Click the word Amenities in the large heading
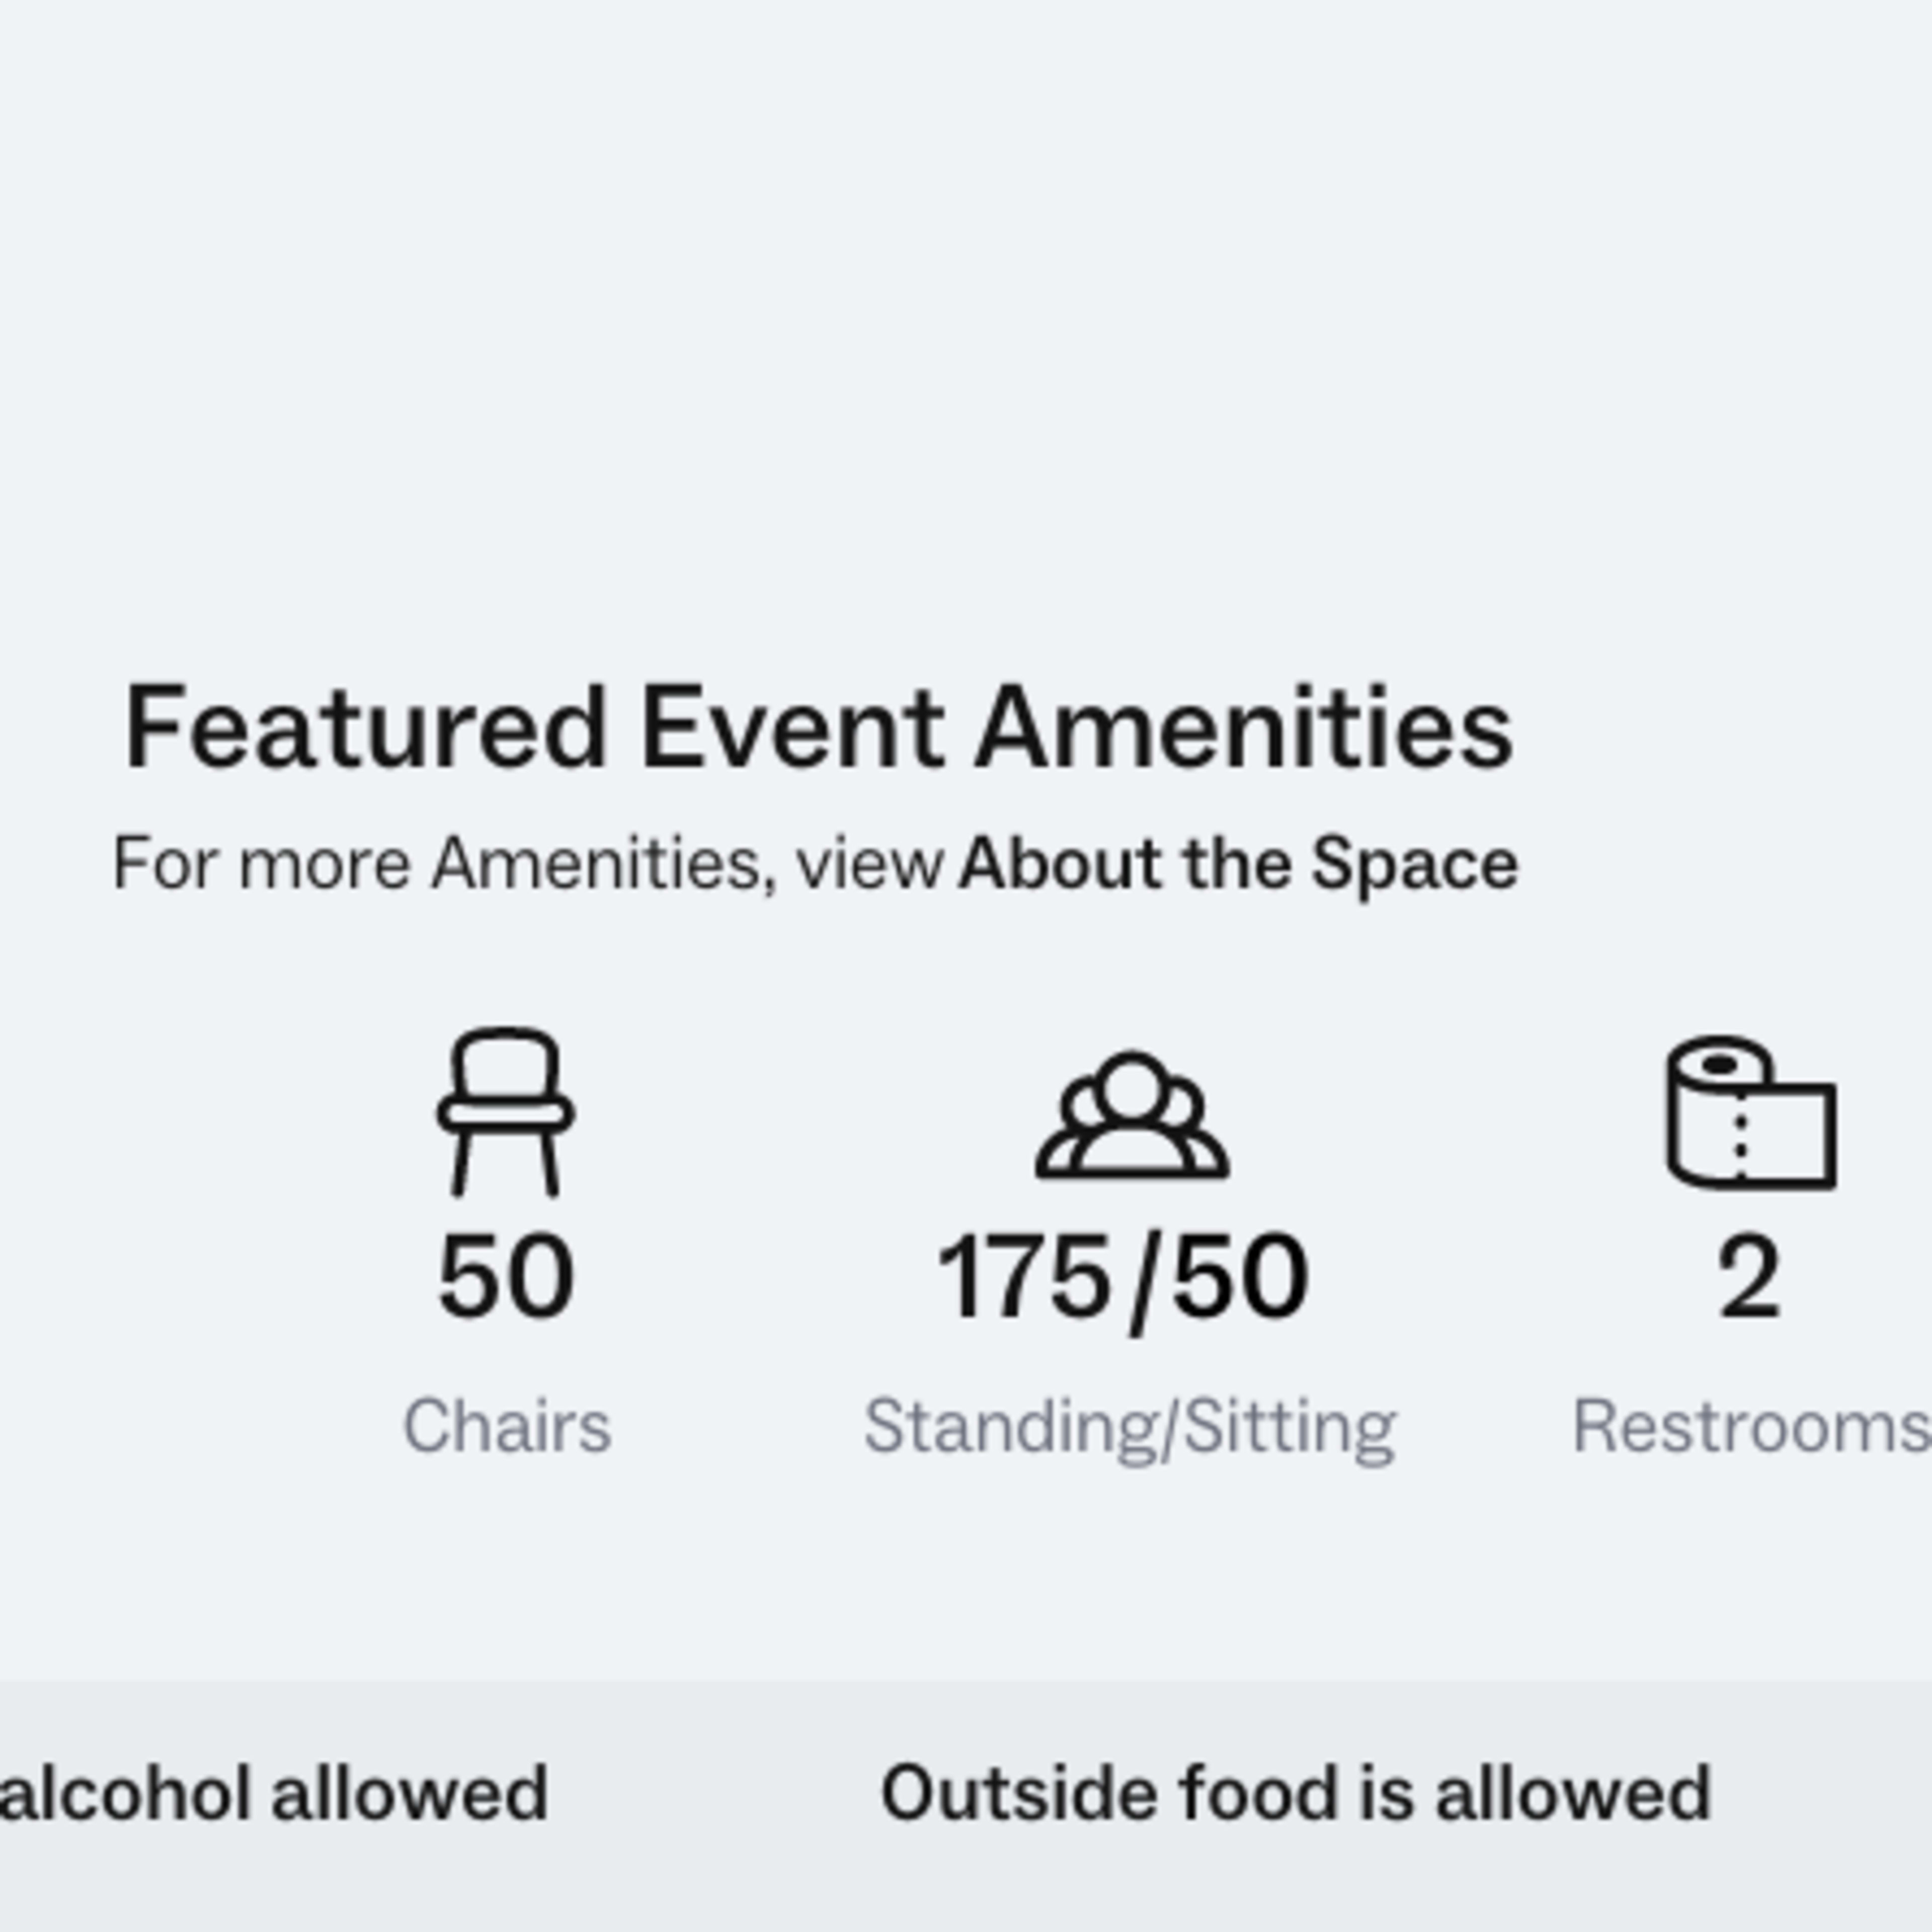Viewport: 1932px width, 1932px height. click(x=1244, y=728)
